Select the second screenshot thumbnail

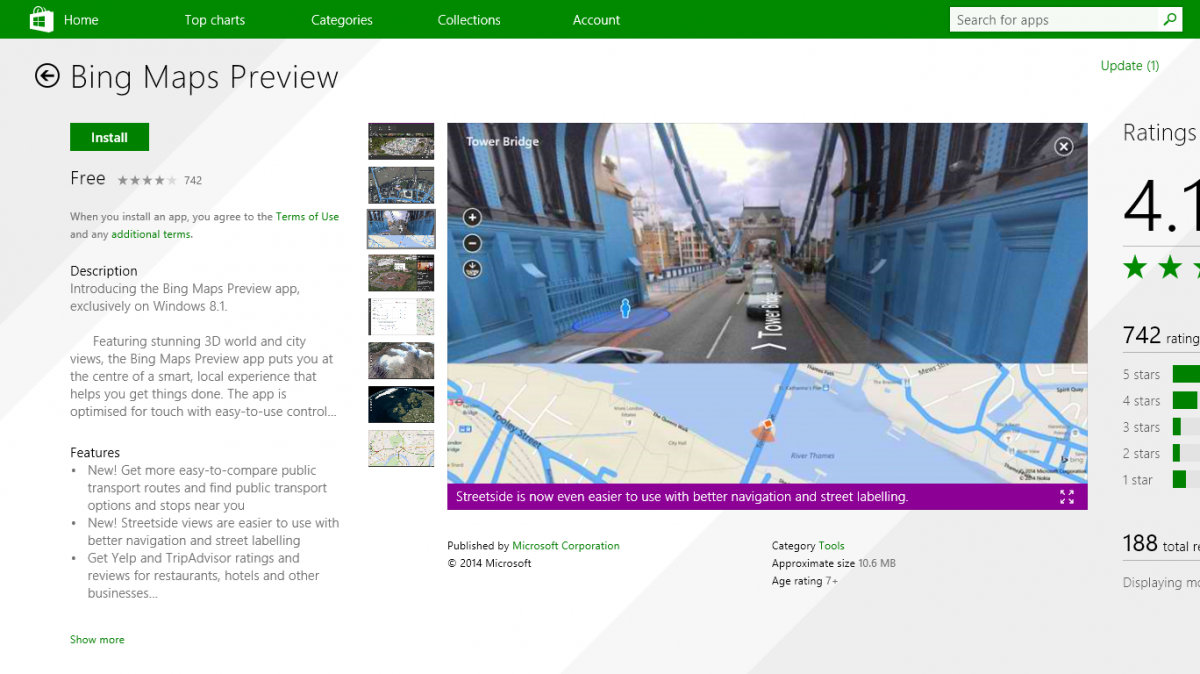point(401,185)
